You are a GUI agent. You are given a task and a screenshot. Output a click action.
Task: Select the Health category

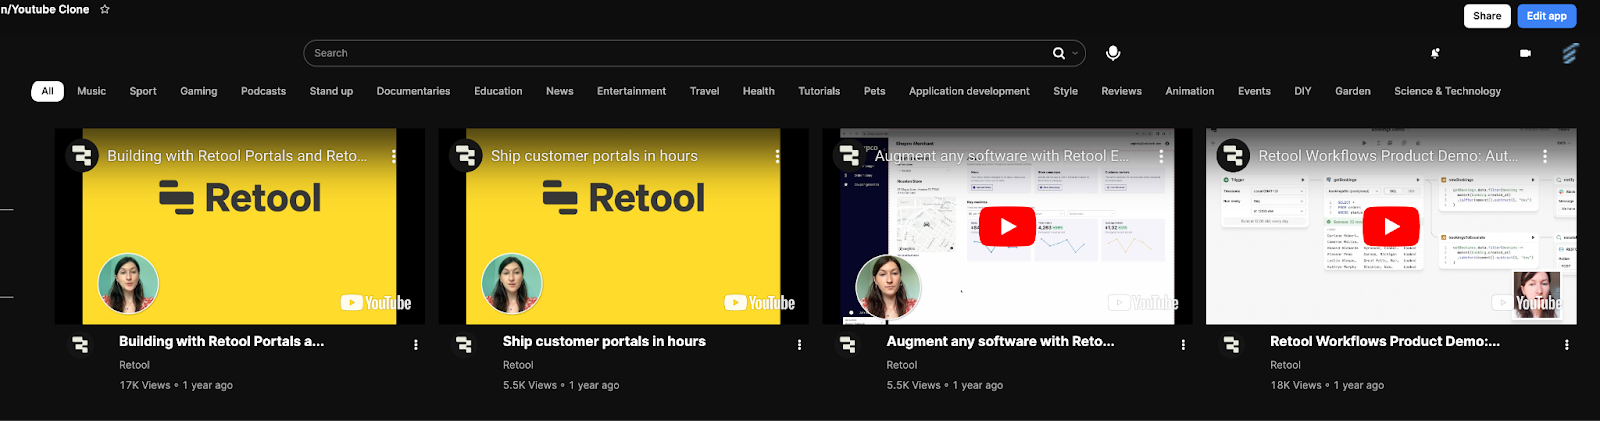(x=759, y=91)
